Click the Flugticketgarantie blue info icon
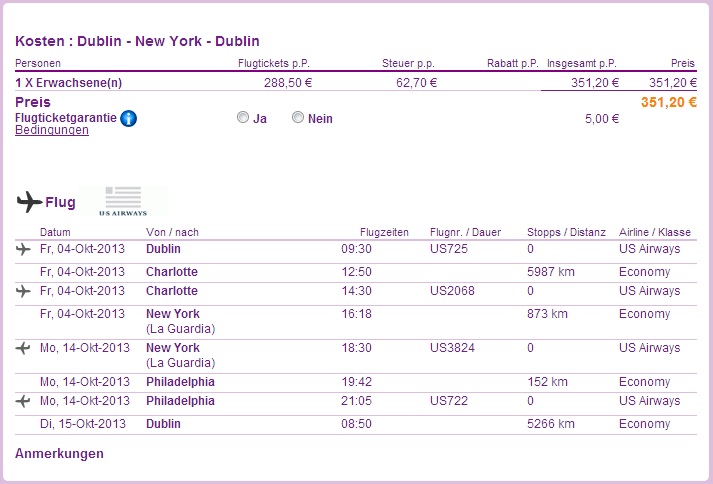The width and height of the screenshot is (713, 484). 129,119
